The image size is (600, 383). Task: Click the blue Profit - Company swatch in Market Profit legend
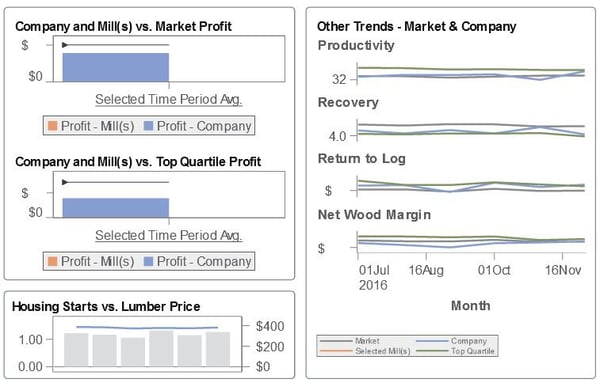tap(148, 125)
